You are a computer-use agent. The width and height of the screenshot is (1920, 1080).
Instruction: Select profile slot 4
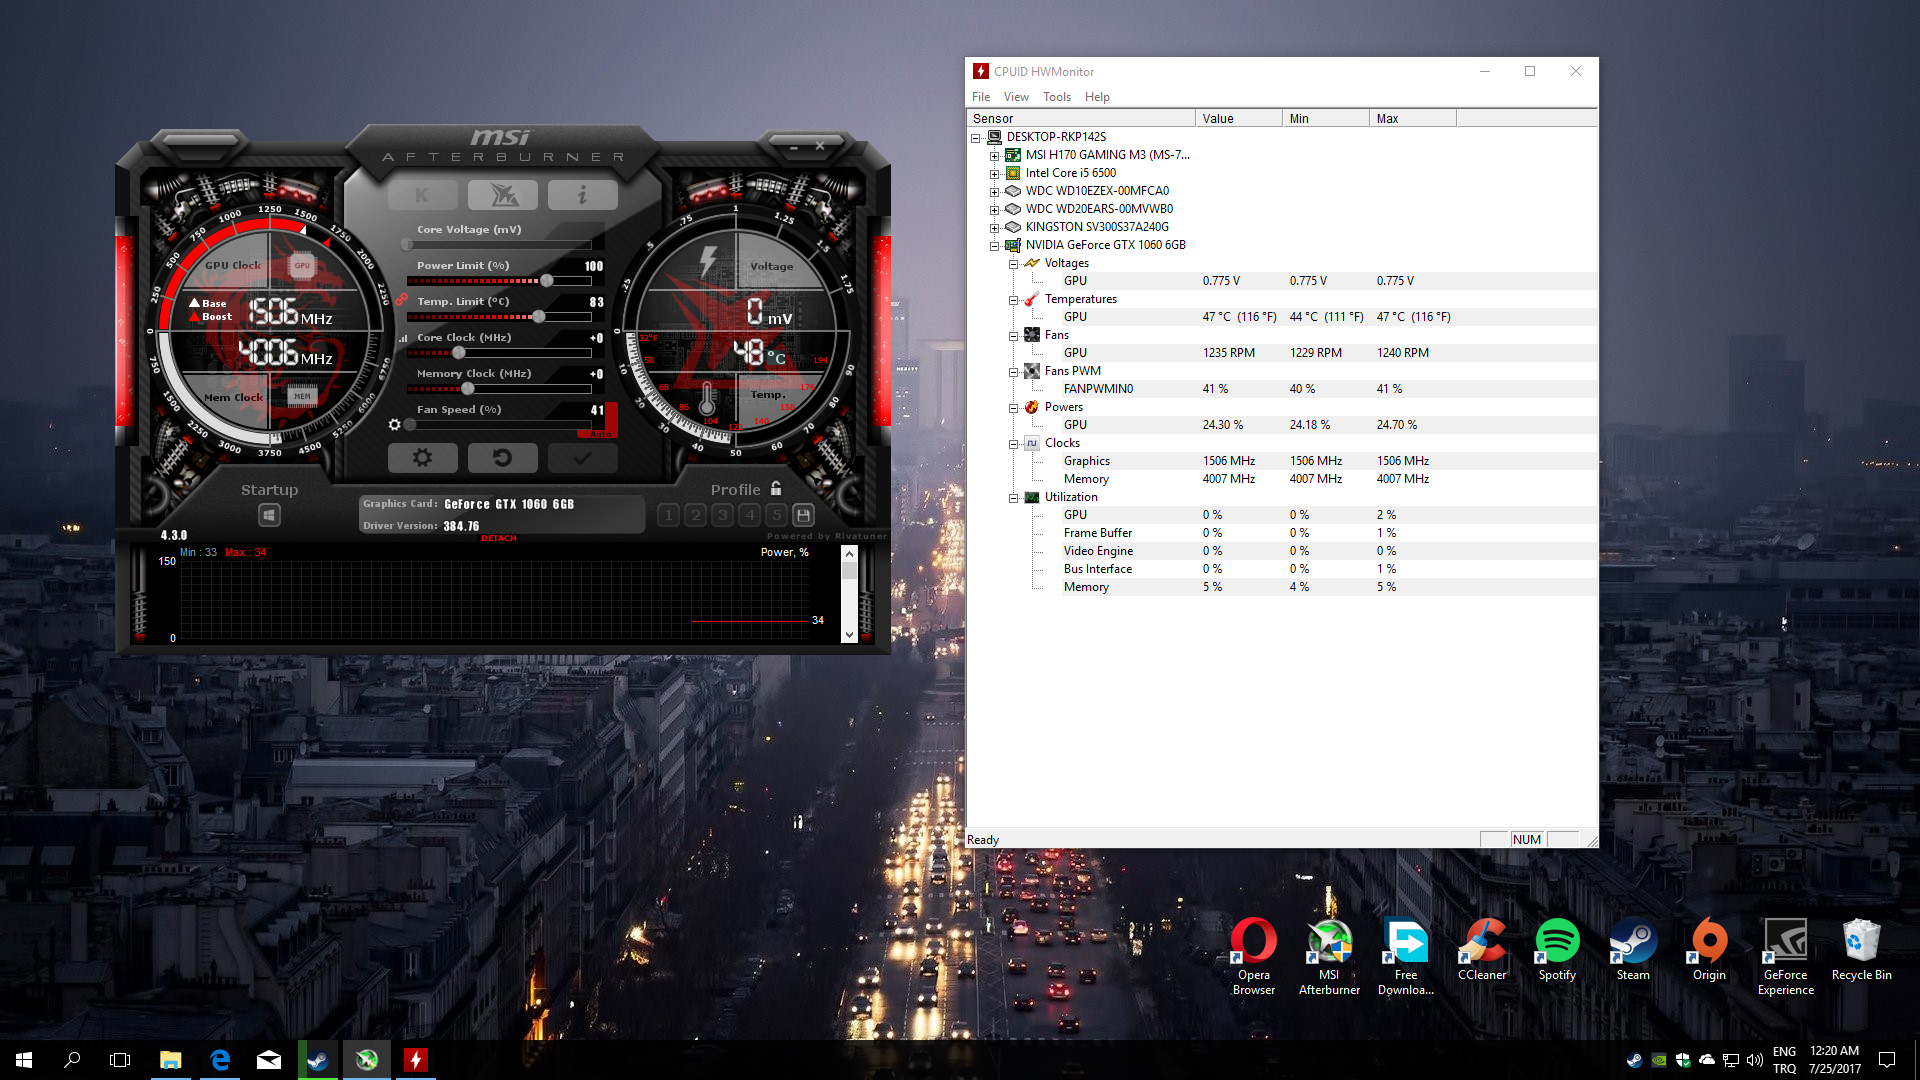[750, 515]
